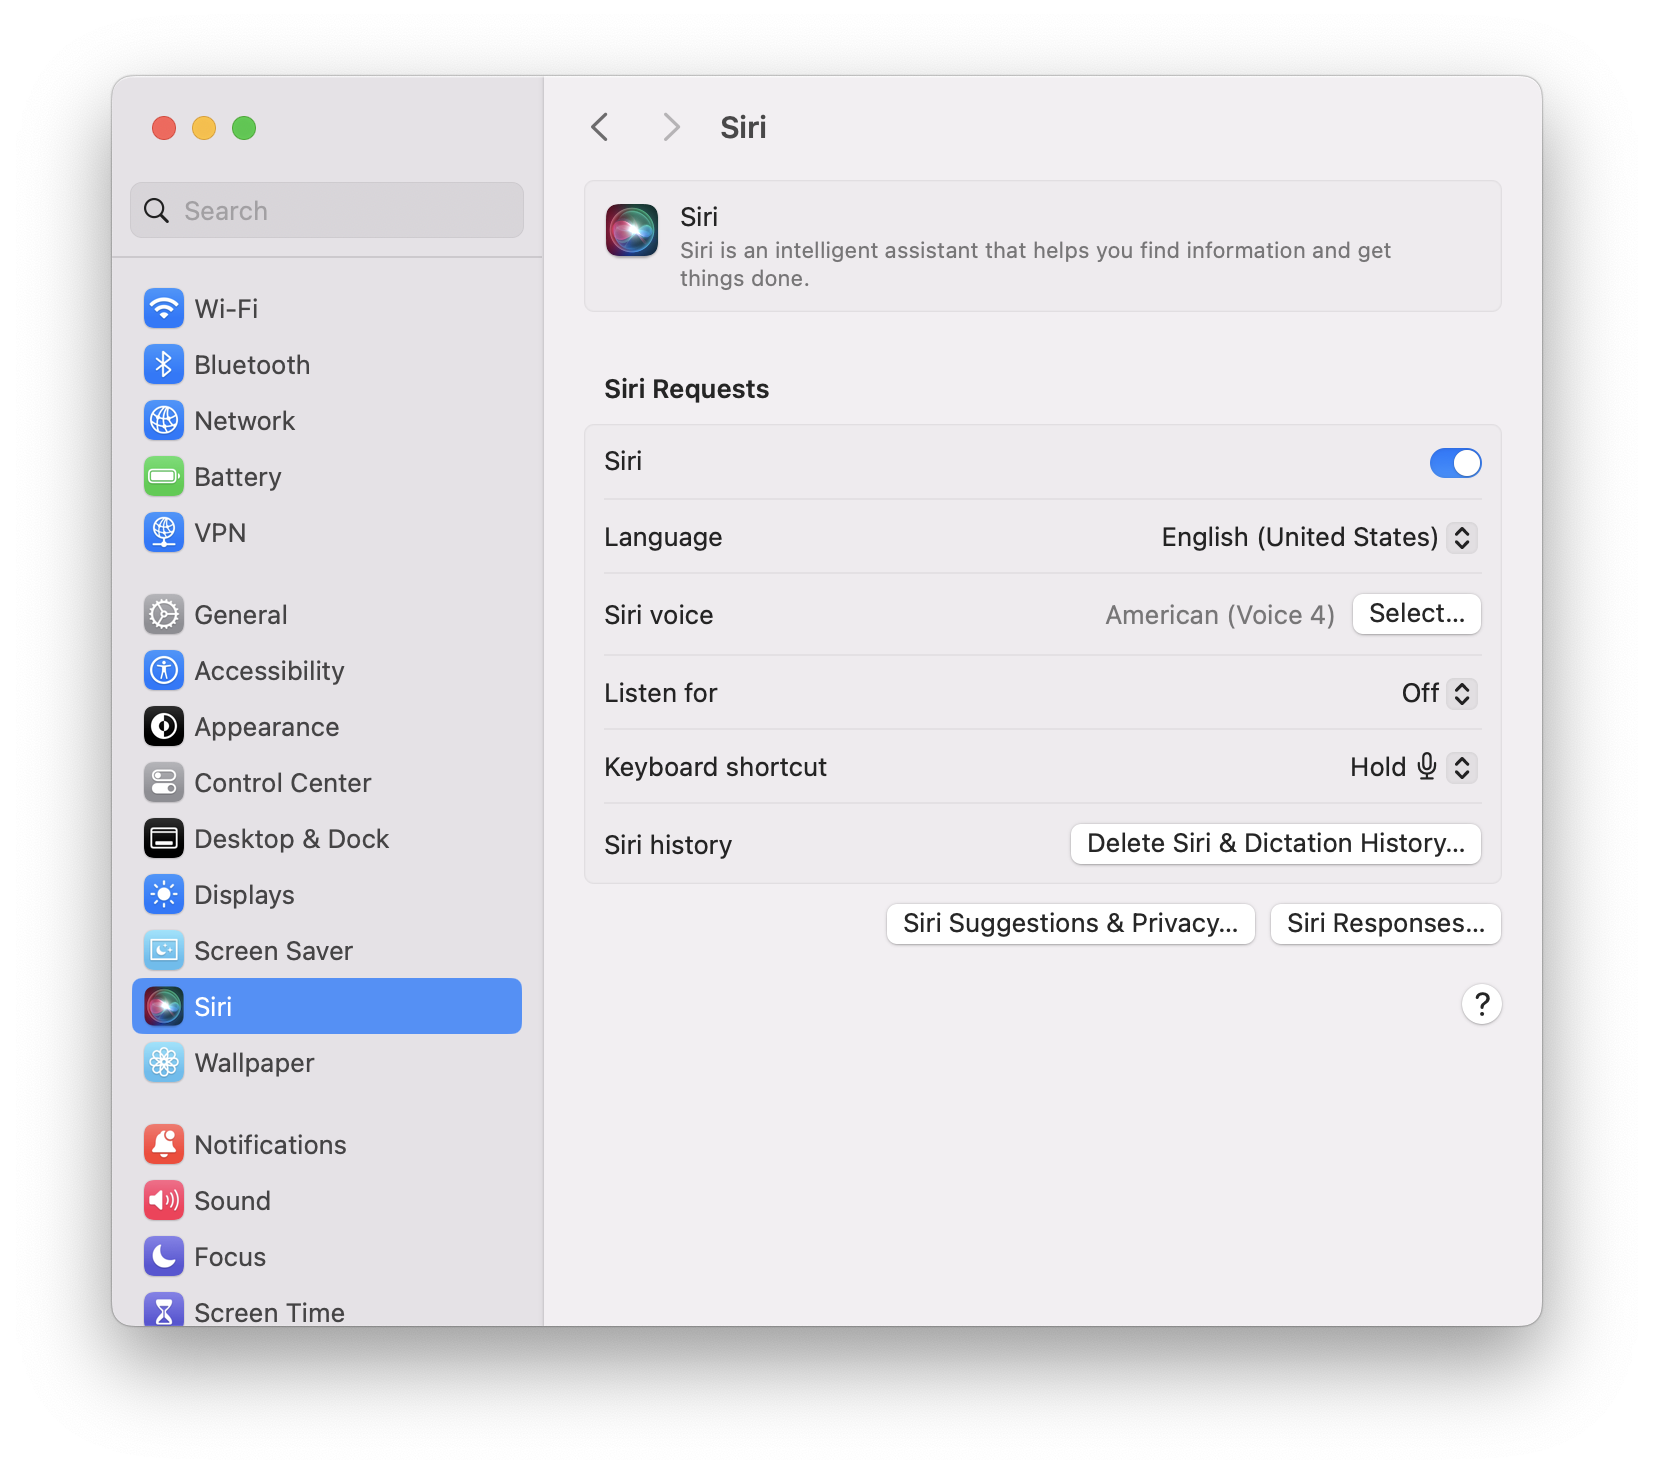
Task: Go back with the left chevron
Action: (600, 127)
